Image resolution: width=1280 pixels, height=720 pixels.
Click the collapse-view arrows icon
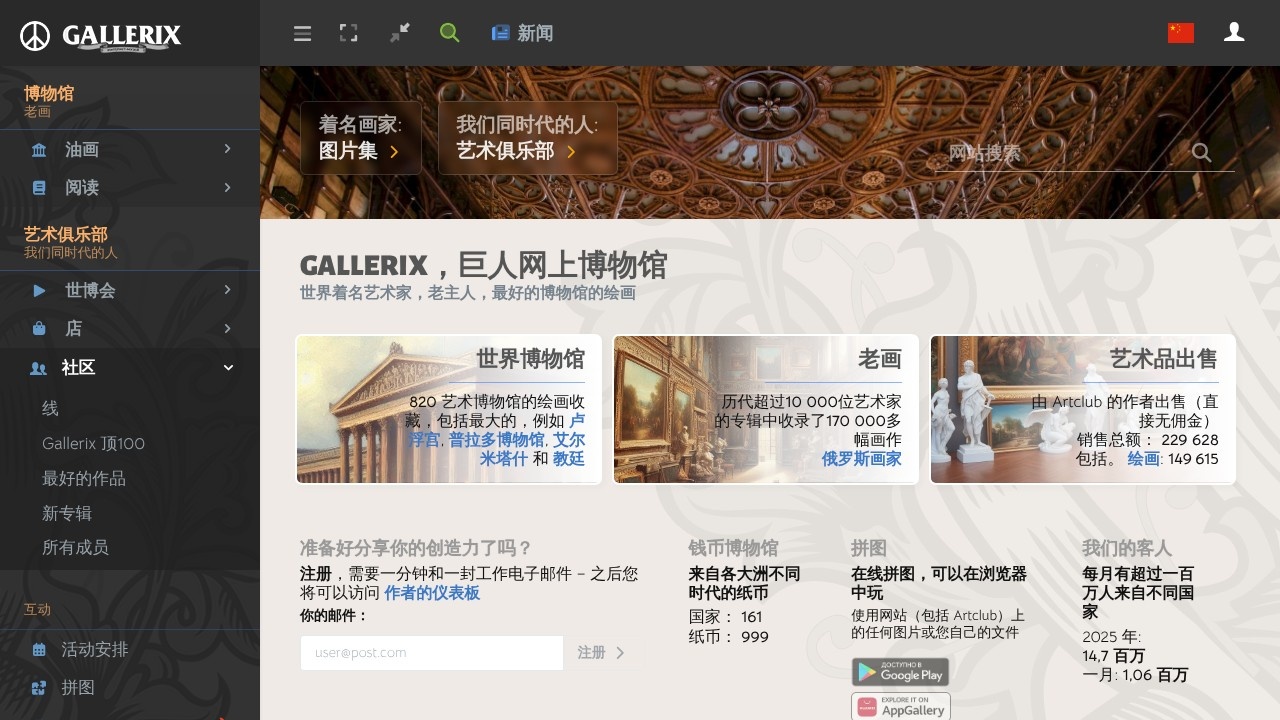point(399,33)
